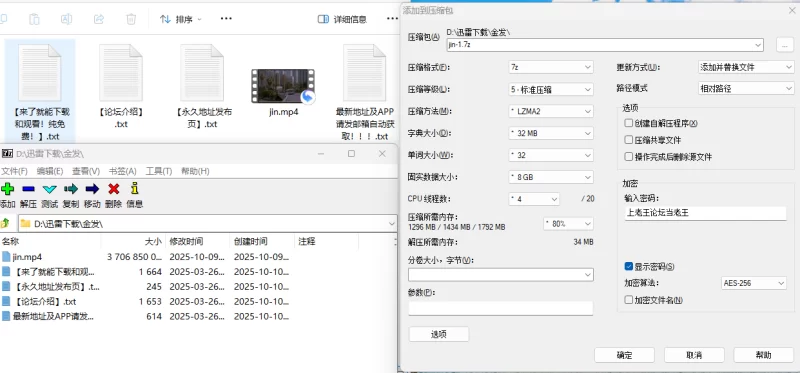Open the Tools (工具) menu in 7-Zip
Viewport: 800px width, 373px height.
tap(159, 171)
